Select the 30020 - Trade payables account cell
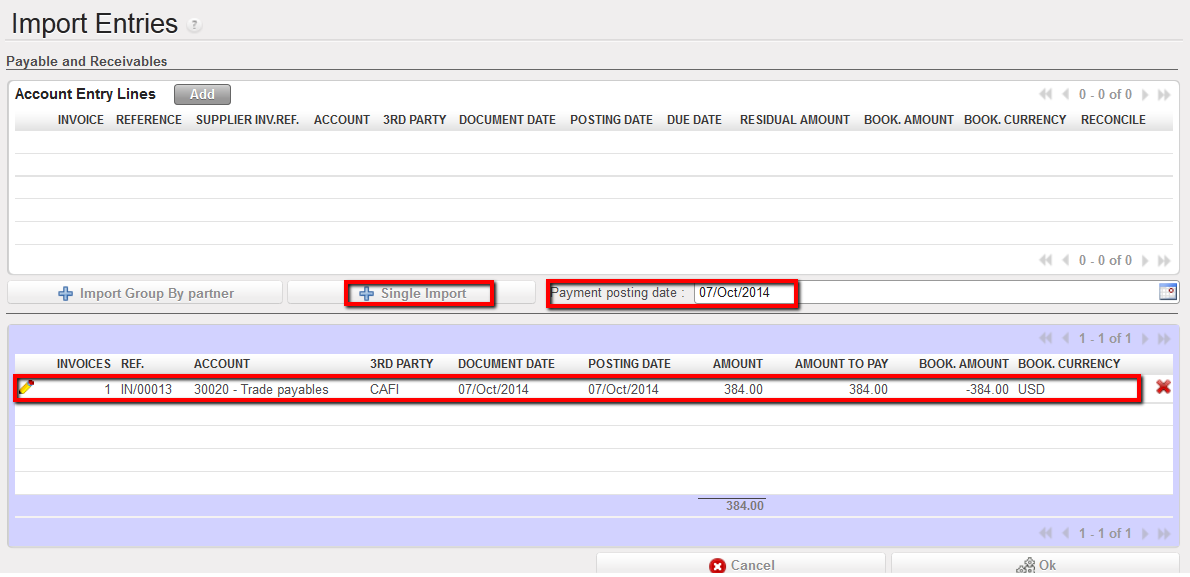This screenshot has height=577, width=1190. (x=261, y=389)
